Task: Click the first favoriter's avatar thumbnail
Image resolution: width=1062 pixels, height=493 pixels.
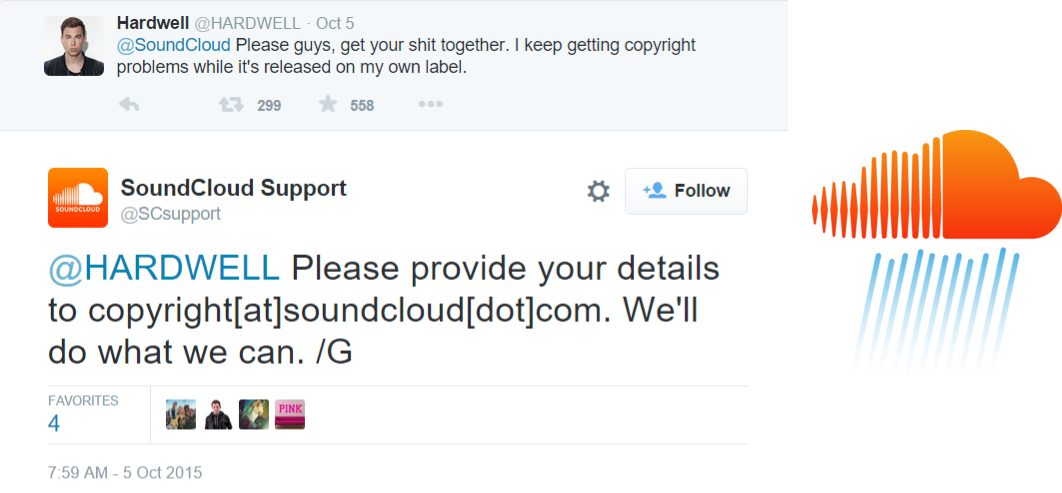Action: point(180,414)
